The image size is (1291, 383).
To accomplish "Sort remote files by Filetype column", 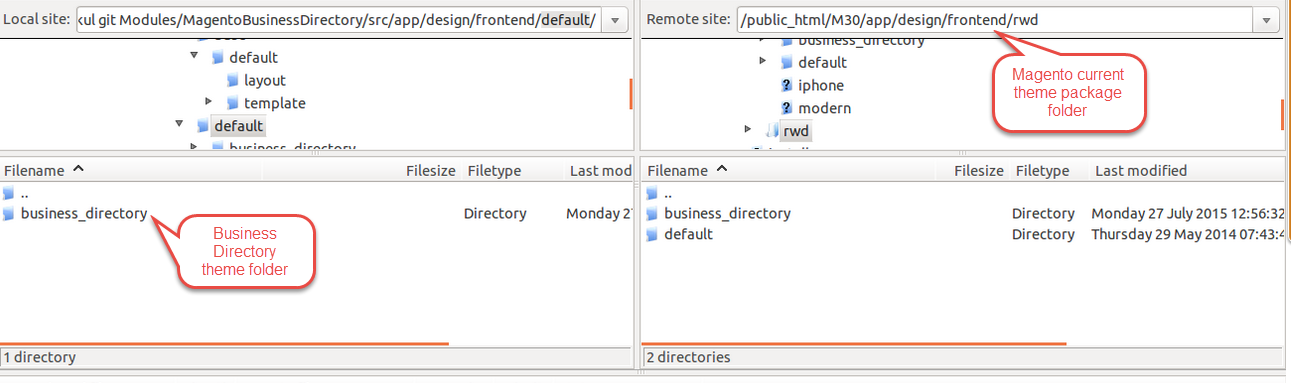I will [1049, 170].
